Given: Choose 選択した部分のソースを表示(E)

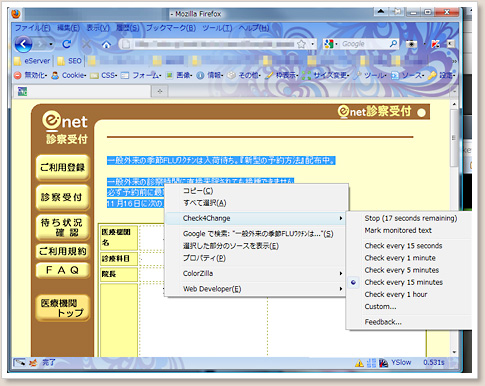Looking at the screenshot, I should click(x=256, y=246).
